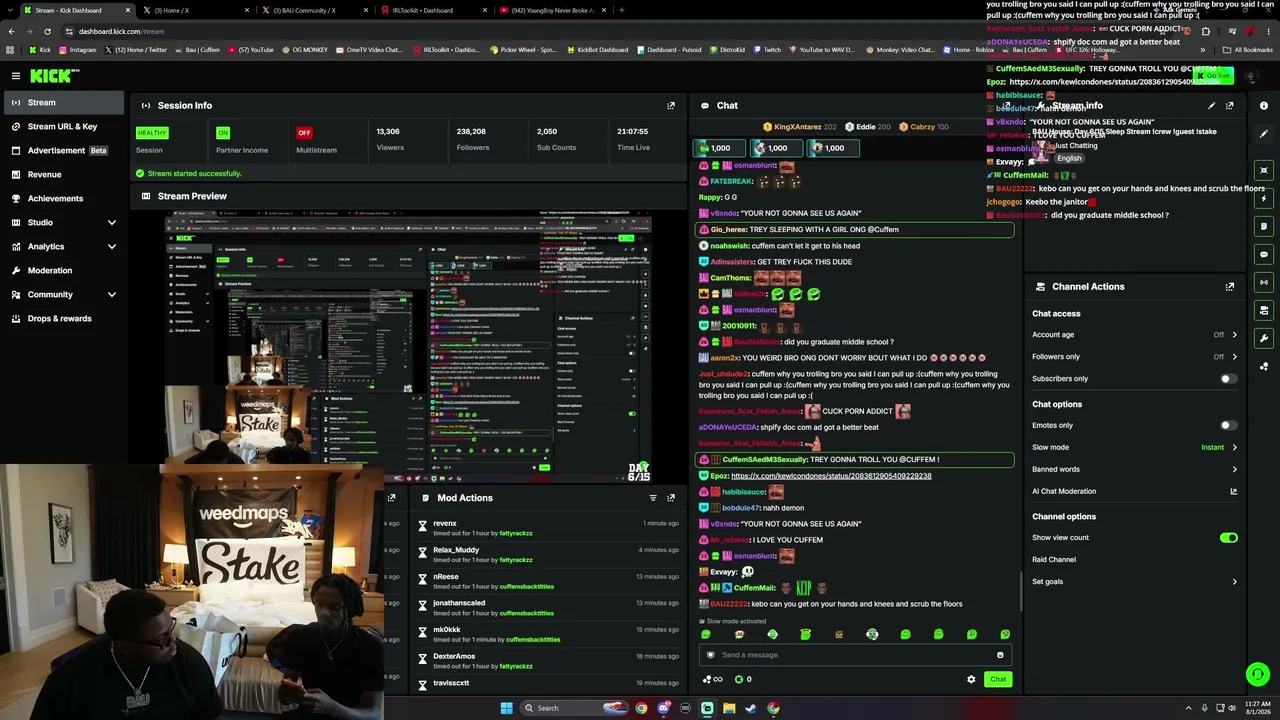The width and height of the screenshot is (1280, 720).
Task: Toggle Subscribers only chat
Action: coord(1228,379)
